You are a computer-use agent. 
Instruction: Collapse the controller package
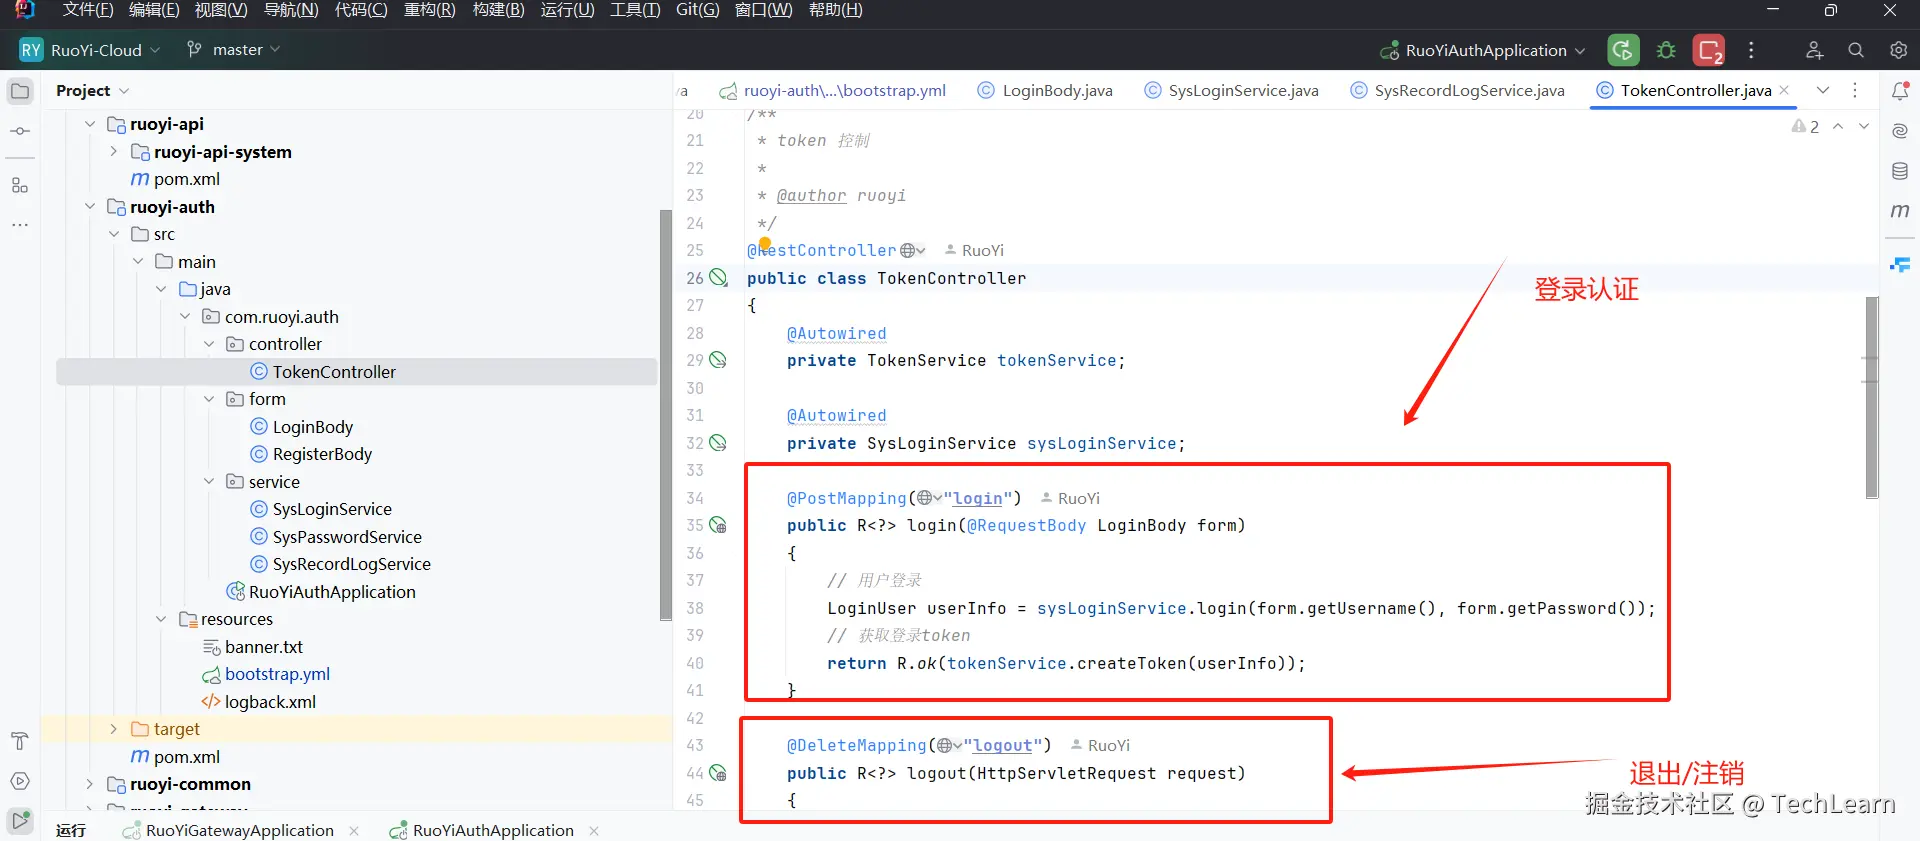(209, 344)
